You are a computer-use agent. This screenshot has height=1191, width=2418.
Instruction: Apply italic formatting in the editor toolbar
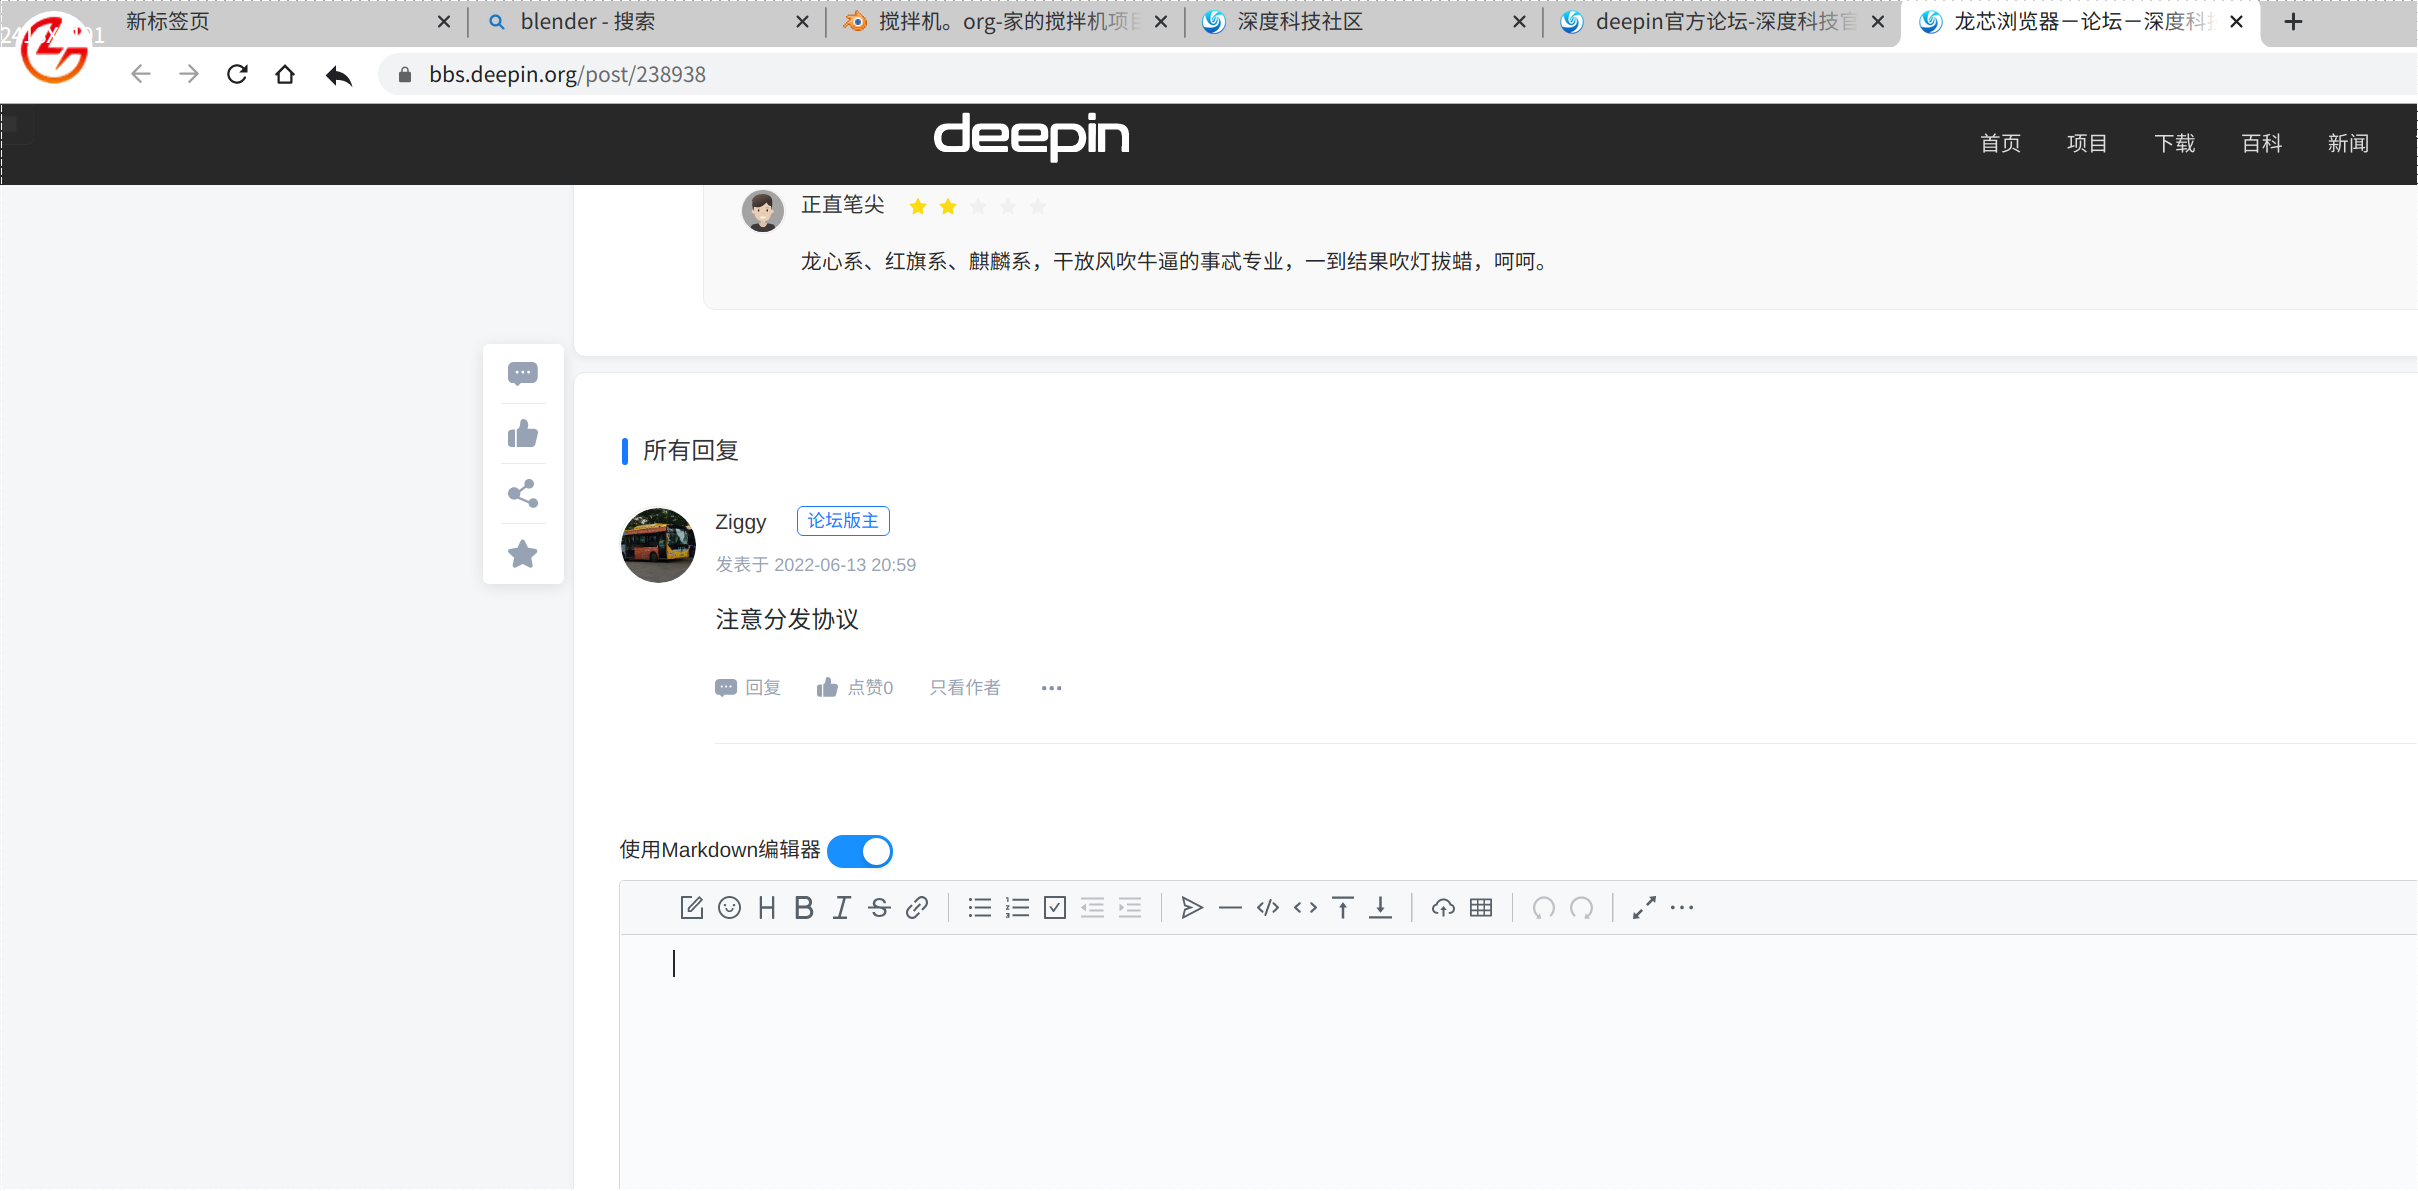(841, 907)
